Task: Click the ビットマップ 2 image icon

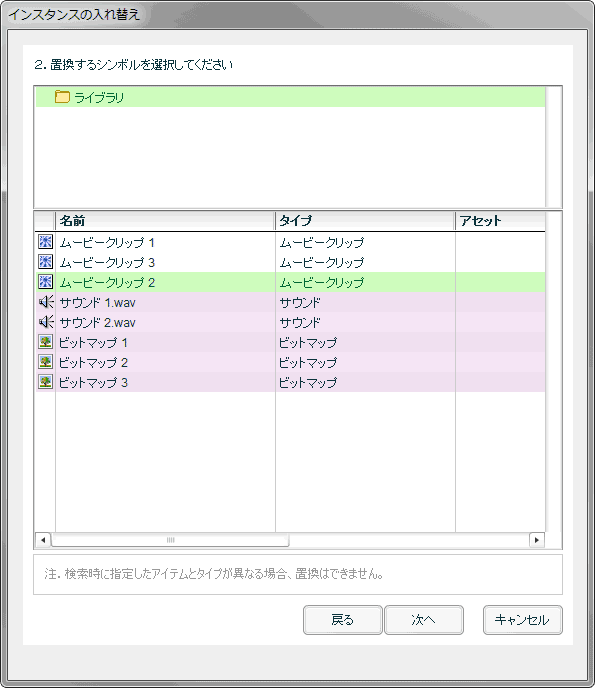Action: [x=46, y=362]
